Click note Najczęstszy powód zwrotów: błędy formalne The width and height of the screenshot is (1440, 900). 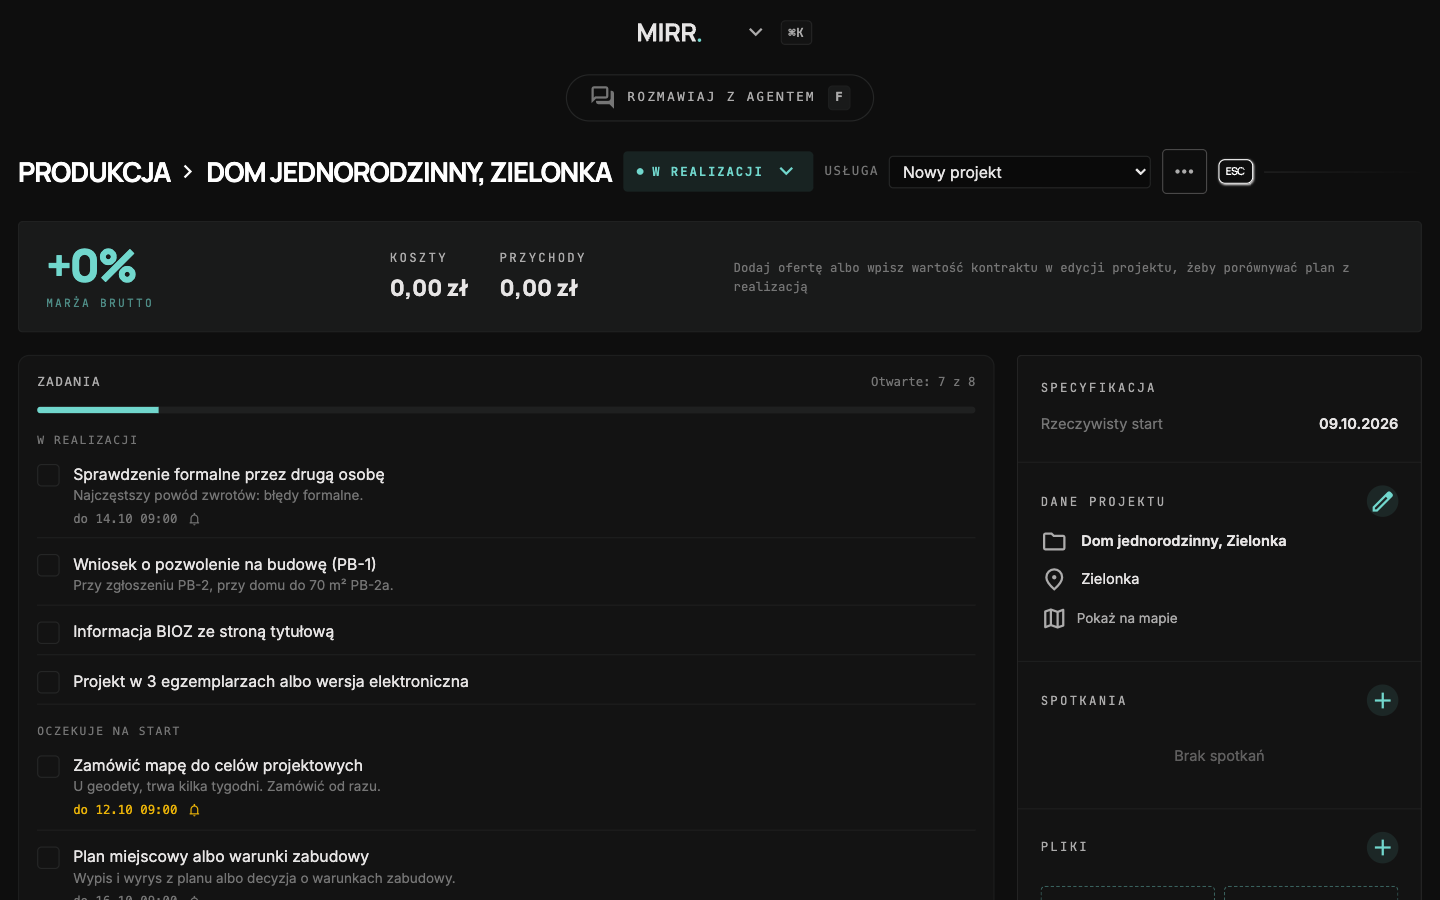point(218,495)
